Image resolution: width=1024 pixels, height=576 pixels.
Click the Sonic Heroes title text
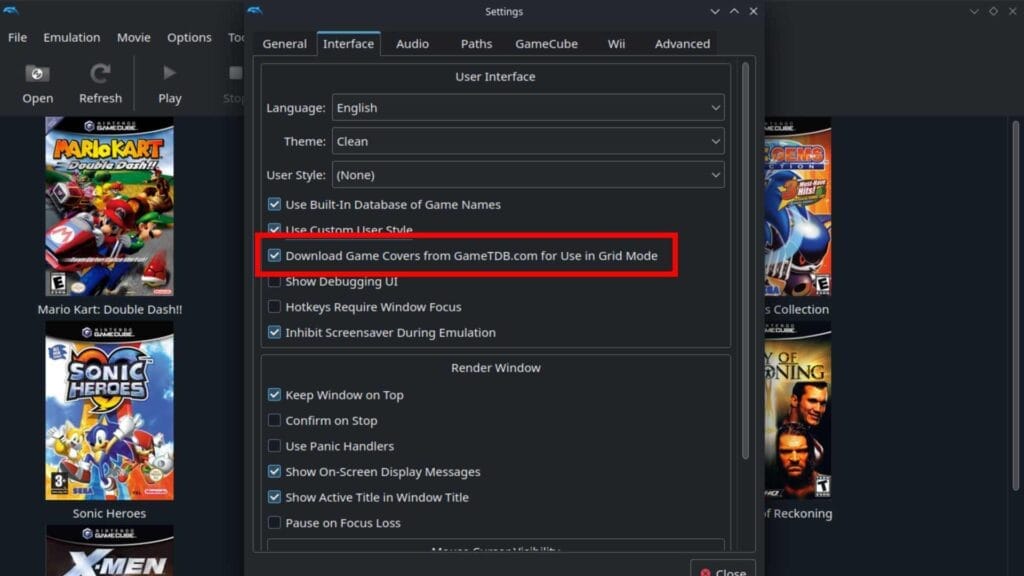click(110, 513)
